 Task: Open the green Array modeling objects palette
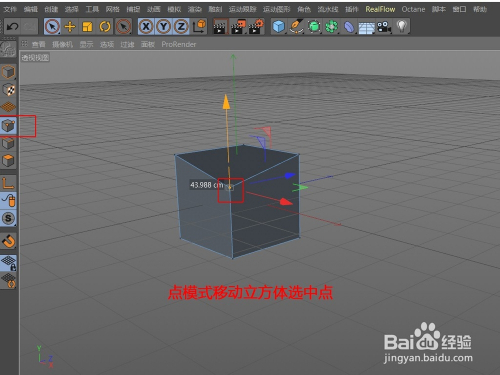[x=332, y=26]
